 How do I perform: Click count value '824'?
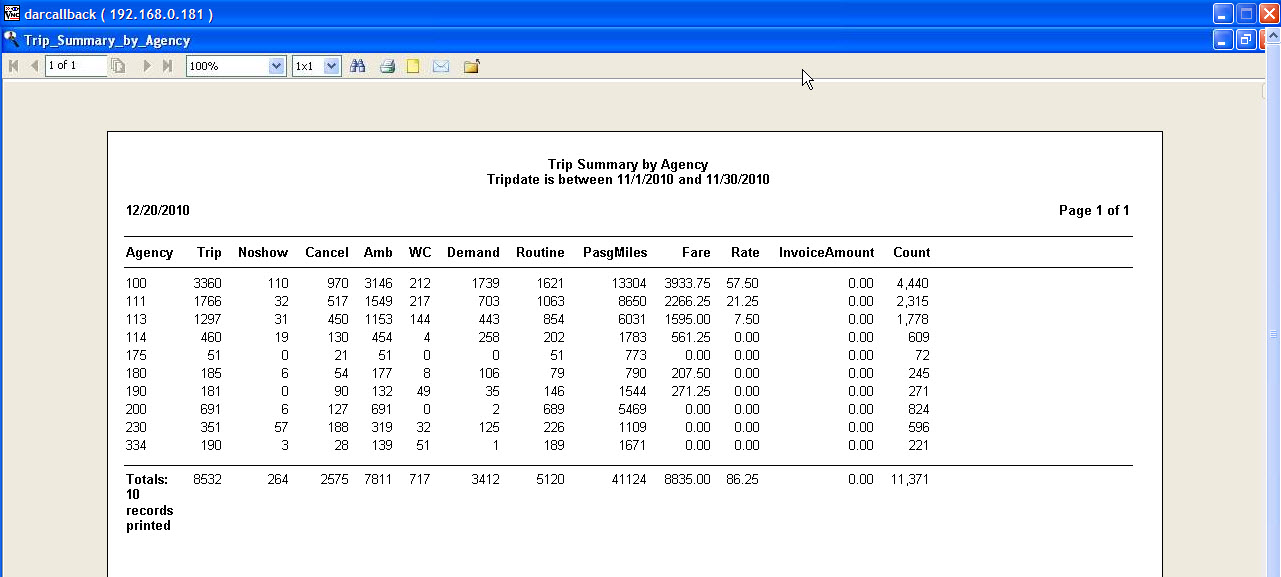pyautogui.click(x=919, y=410)
